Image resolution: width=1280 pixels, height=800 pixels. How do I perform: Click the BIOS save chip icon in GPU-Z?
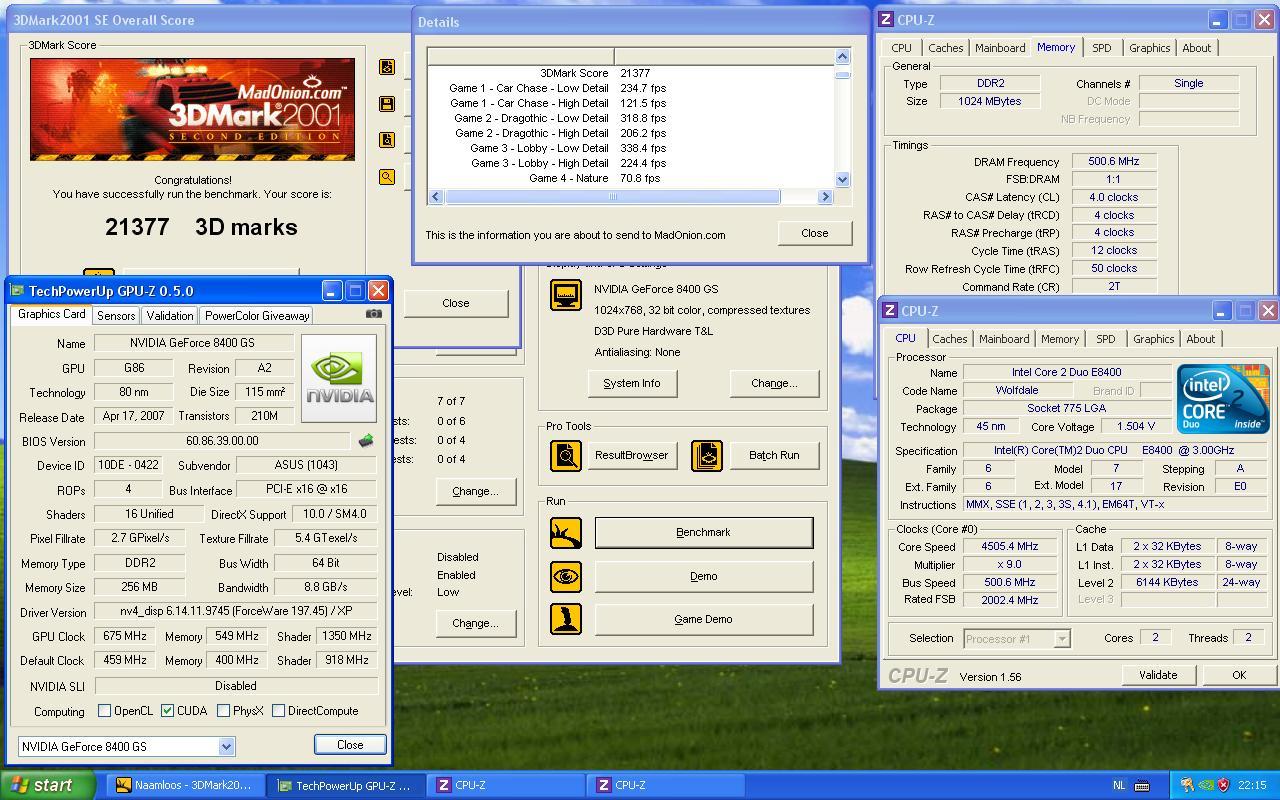coord(366,441)
